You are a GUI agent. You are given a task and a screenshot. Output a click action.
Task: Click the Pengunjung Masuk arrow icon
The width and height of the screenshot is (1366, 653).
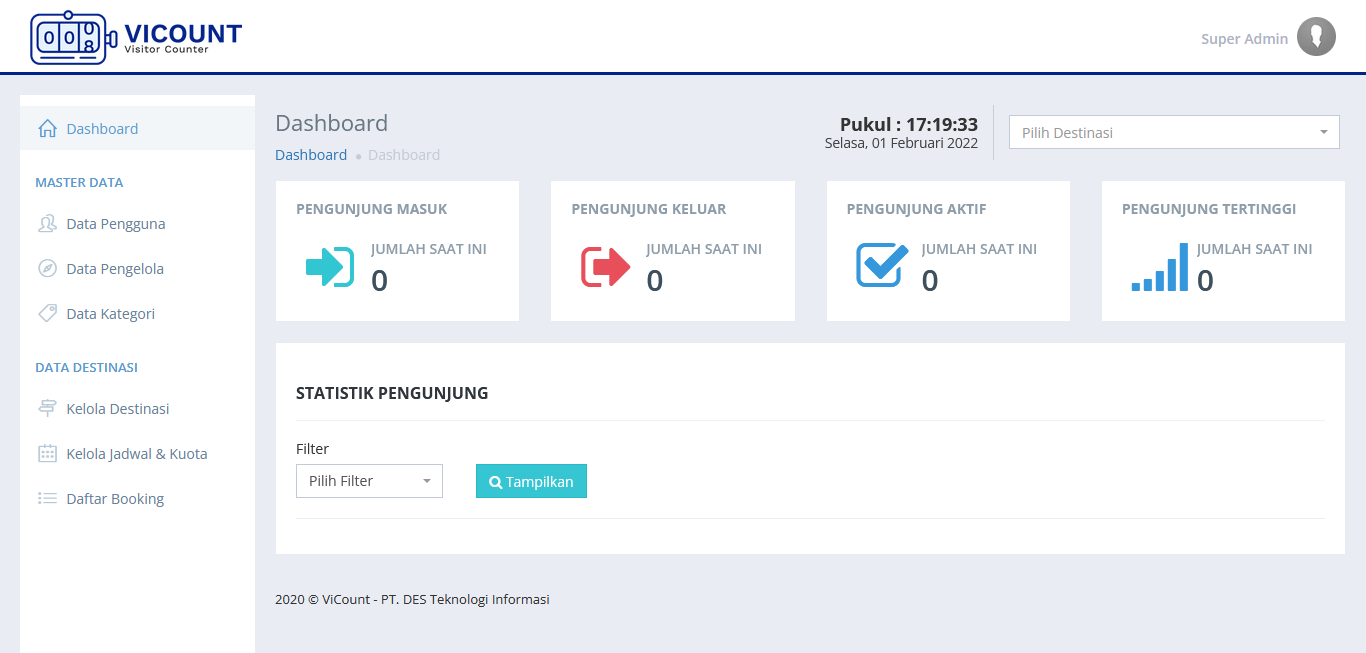click(x=329, y=267)
